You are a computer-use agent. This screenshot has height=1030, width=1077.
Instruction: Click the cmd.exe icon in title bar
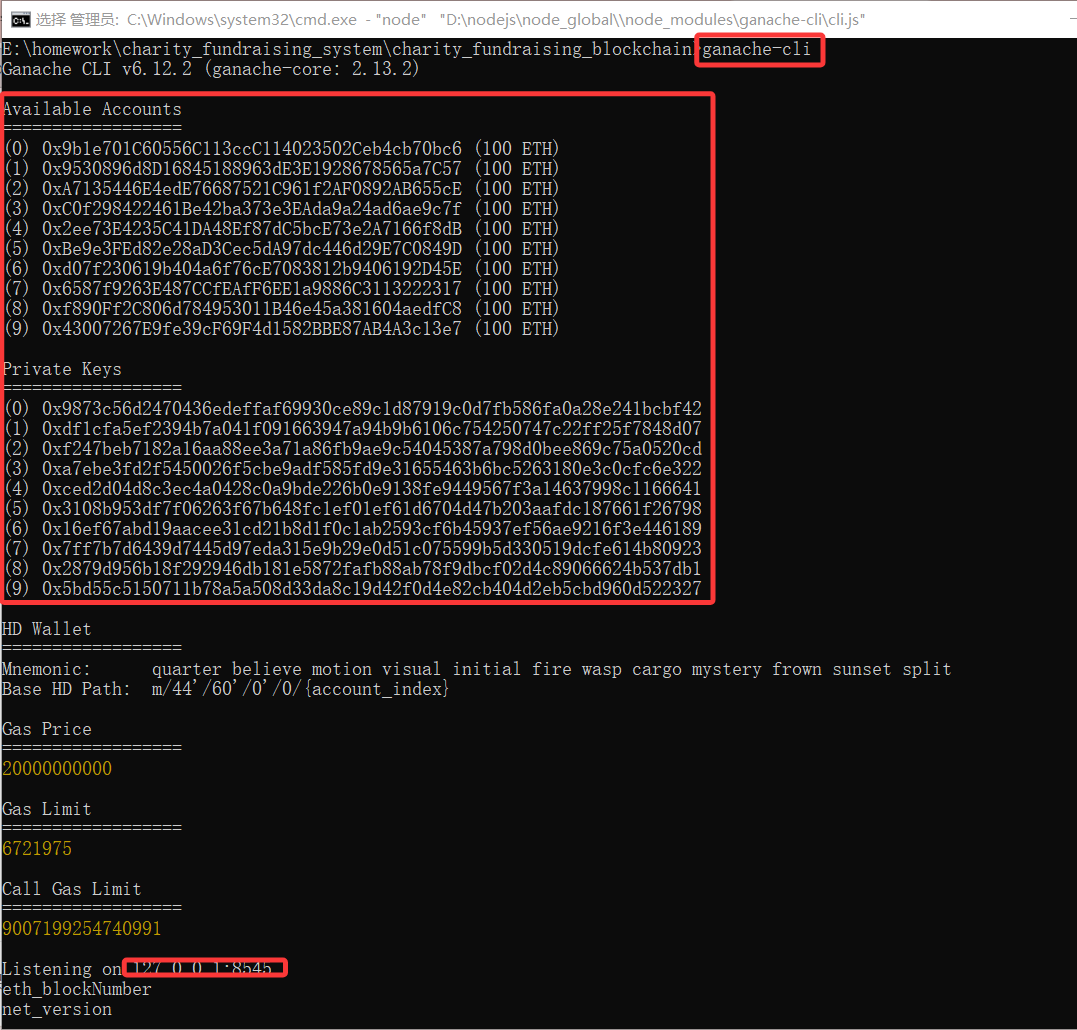click(21, 19)
